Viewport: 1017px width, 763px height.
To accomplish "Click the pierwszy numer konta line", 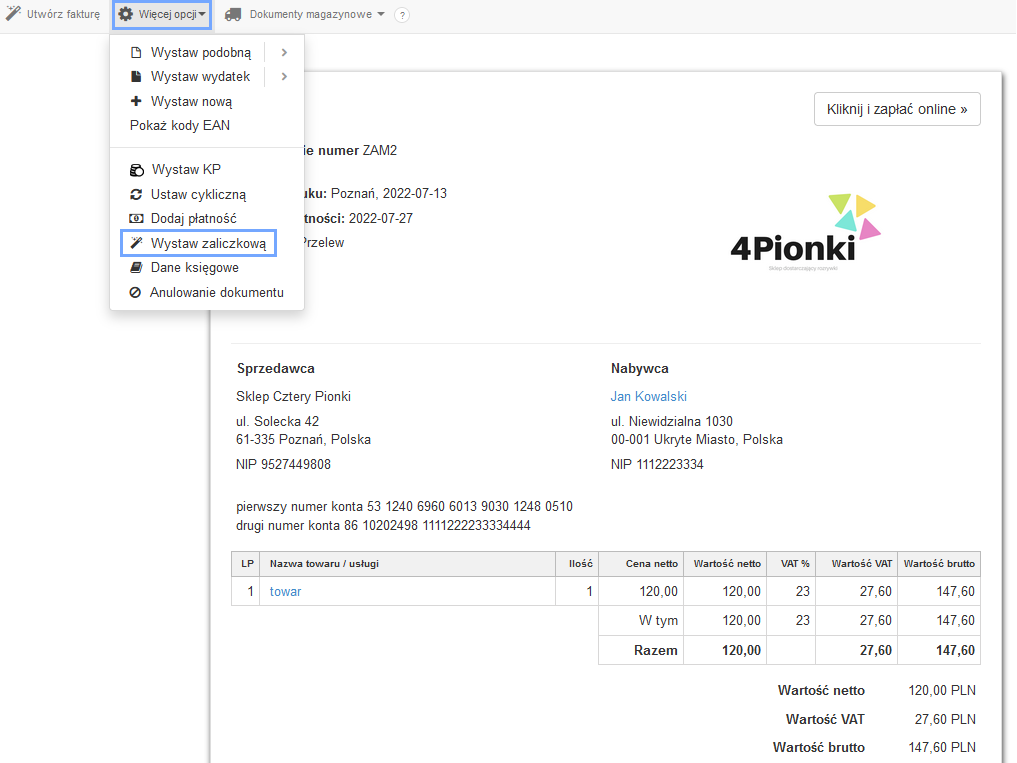I will pos(405,507).
